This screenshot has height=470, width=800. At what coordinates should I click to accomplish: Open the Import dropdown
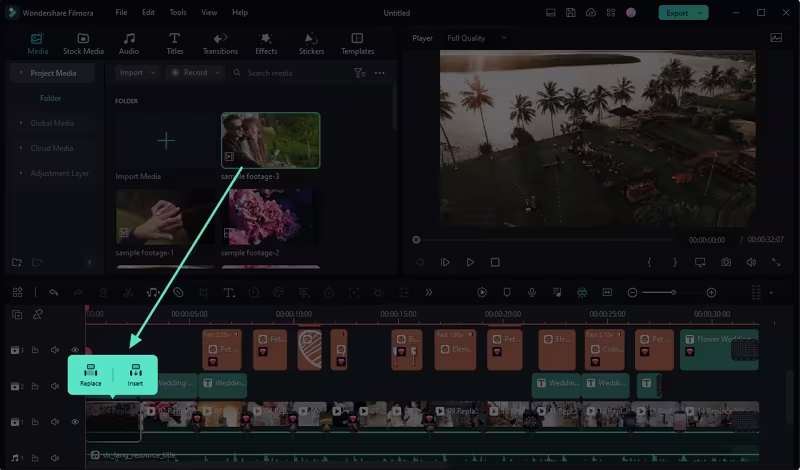[137, 72]
